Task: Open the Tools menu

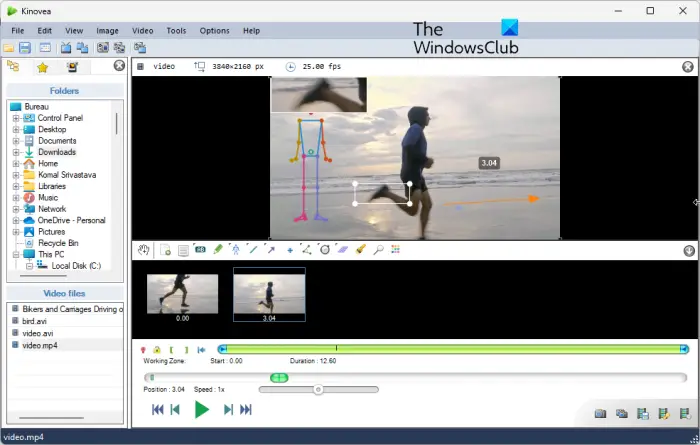Action: click(176, 31)
